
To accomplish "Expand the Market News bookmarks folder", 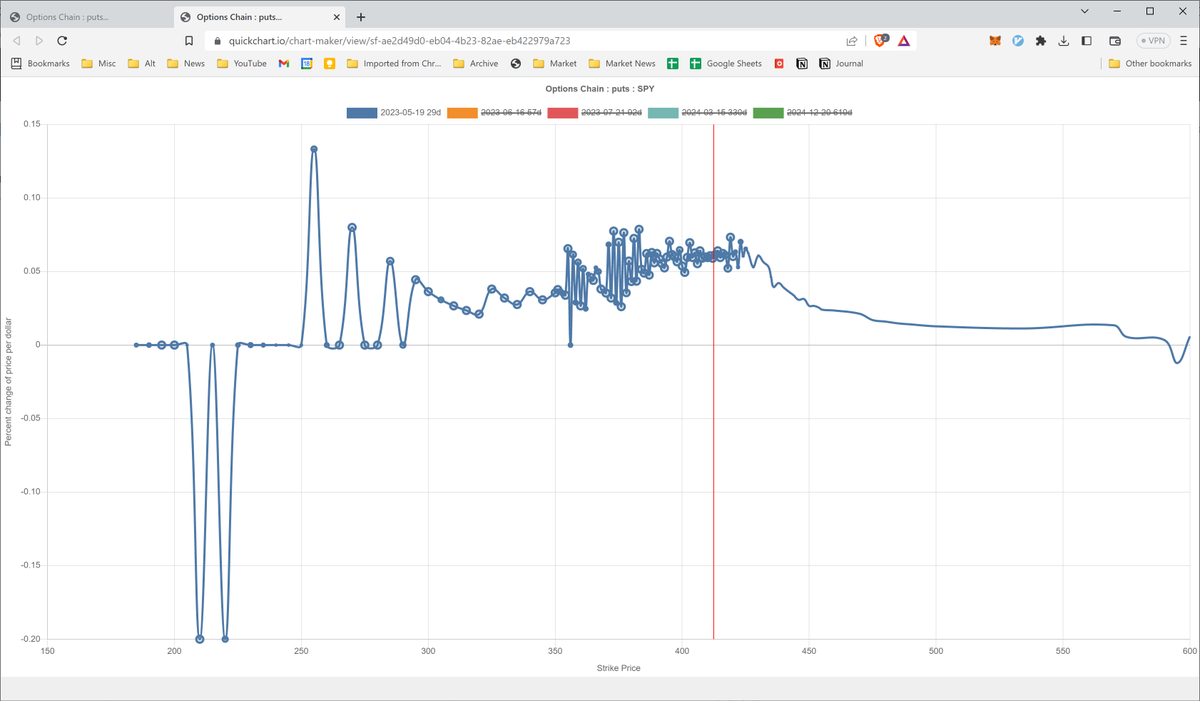I will coord(622,63).
